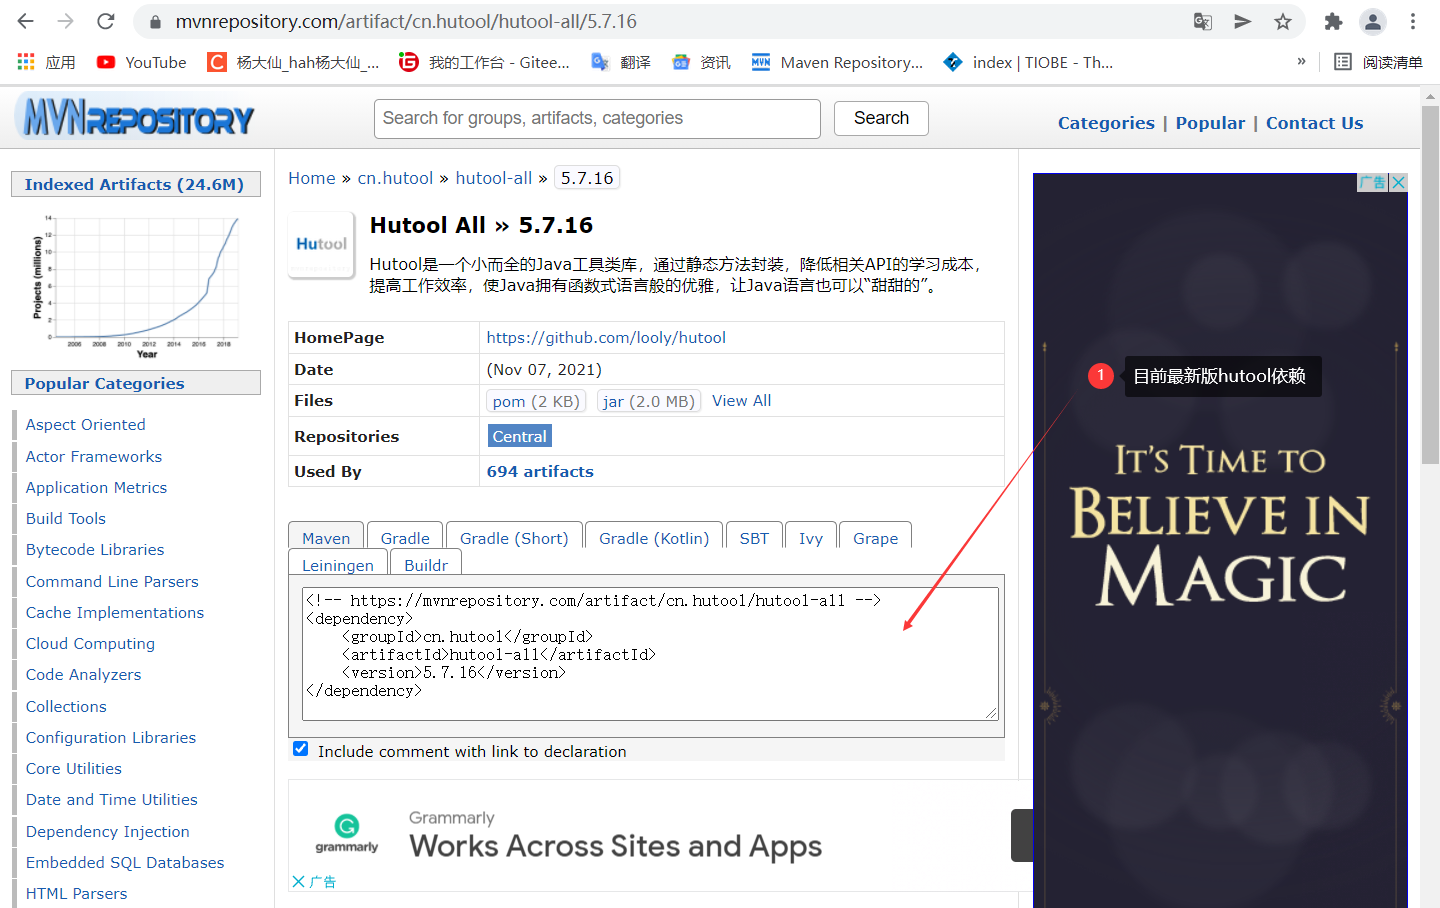The image size is (1440, 908).
Task: Open the Maven Repository bookmark
Action: pyautogui.click(x=837, y=62)
